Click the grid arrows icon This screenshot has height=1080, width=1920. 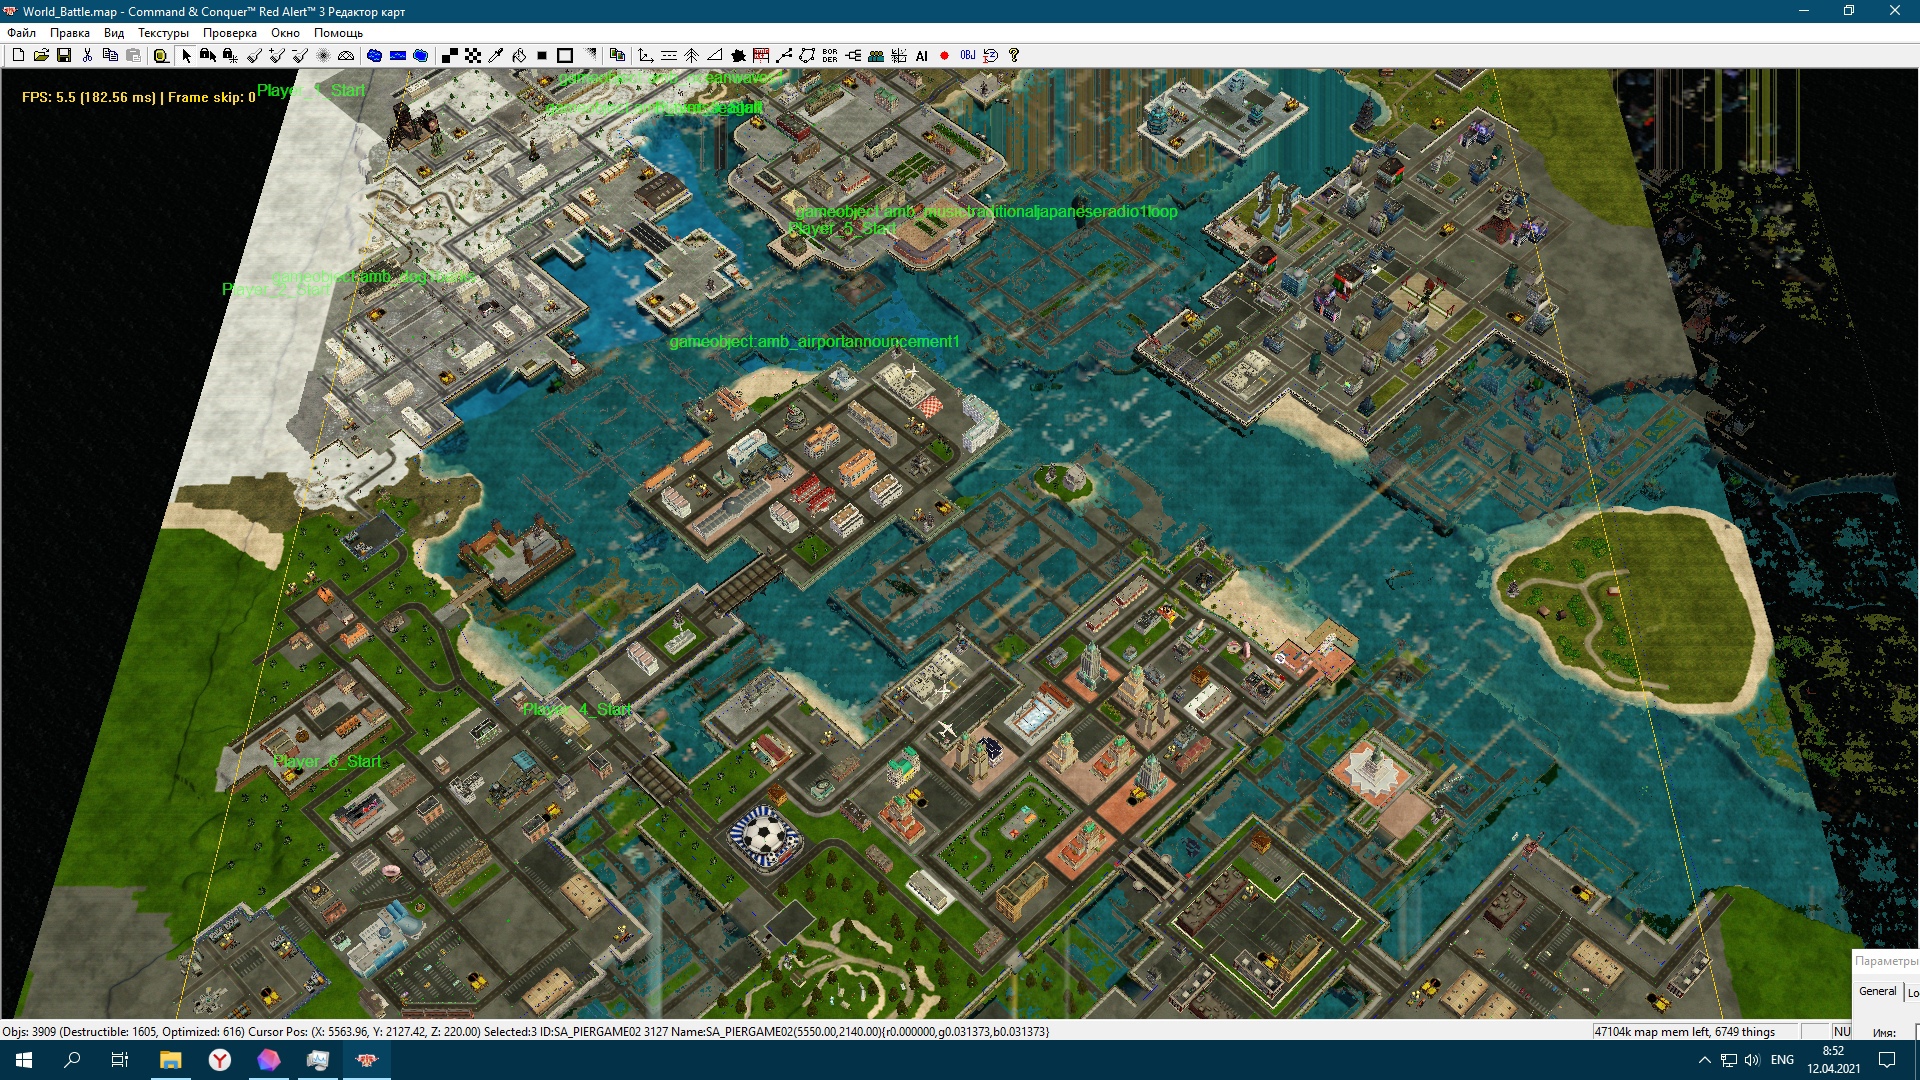[x=899, y=56]
